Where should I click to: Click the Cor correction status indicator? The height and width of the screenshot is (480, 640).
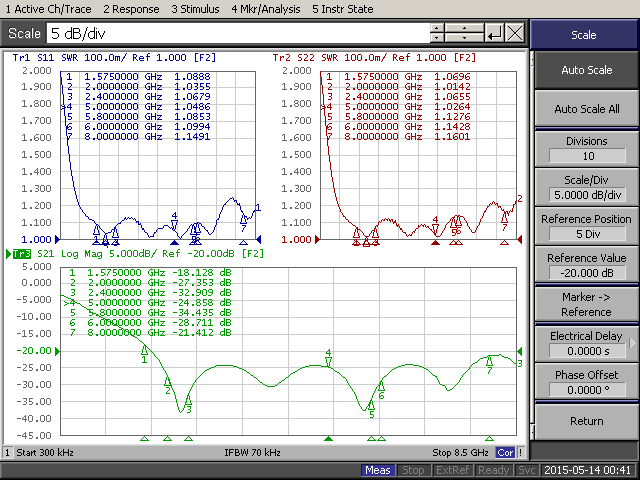coord(505,453)
